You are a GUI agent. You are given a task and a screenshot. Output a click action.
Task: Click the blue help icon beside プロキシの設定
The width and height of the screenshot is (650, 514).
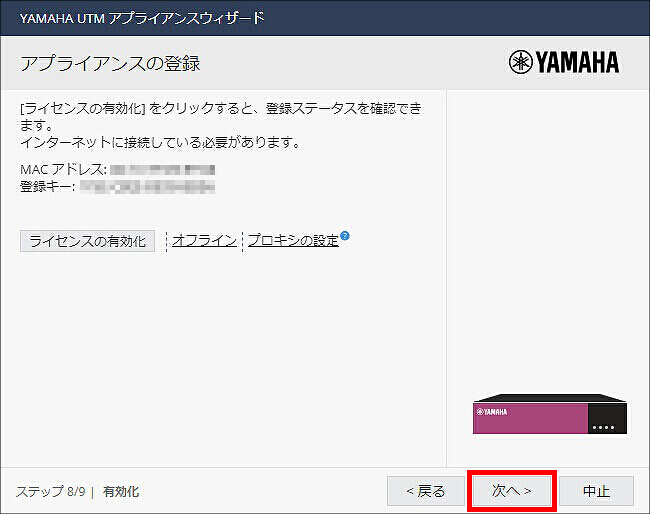coord(345,236)
